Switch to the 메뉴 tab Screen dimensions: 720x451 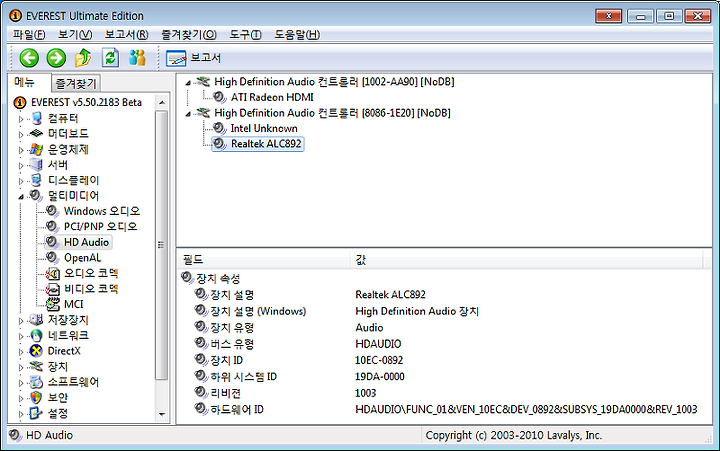pyautogui.click(x=25, y=82)
